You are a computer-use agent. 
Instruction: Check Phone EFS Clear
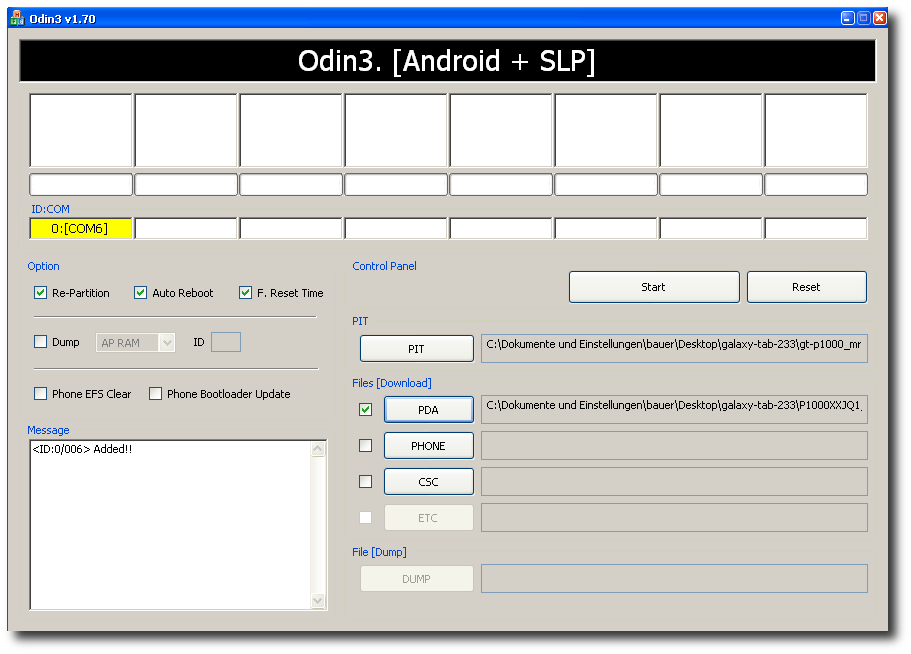coord(41,394)
